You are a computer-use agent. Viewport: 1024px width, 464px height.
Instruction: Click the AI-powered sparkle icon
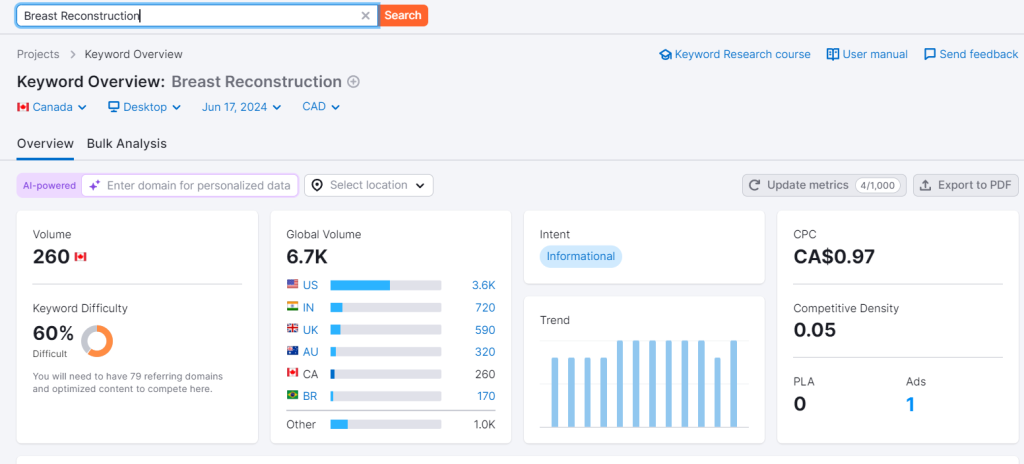point(94,185)
